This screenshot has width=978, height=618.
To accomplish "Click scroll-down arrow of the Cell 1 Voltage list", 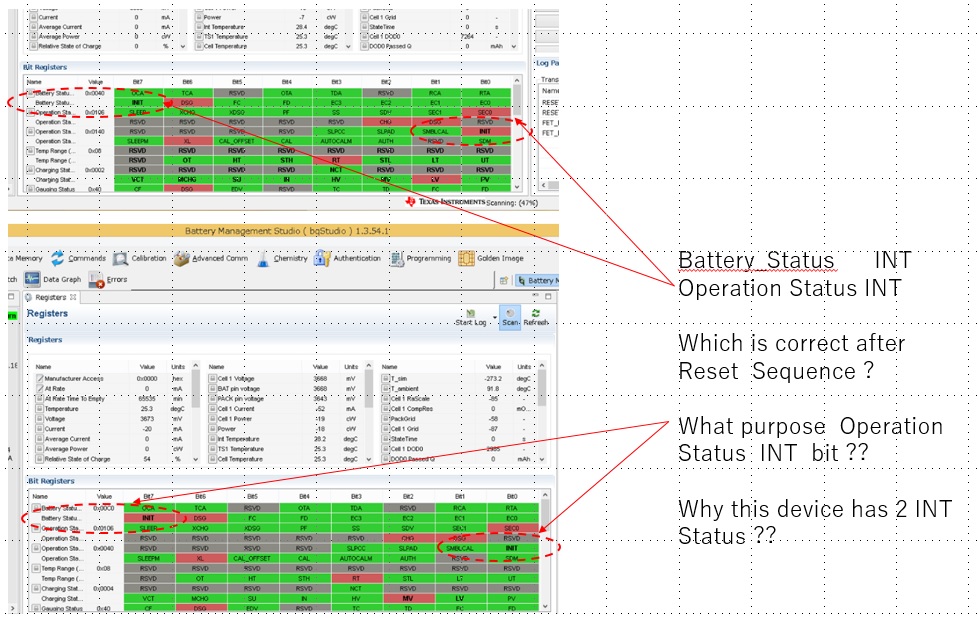I will coord(369,459).
